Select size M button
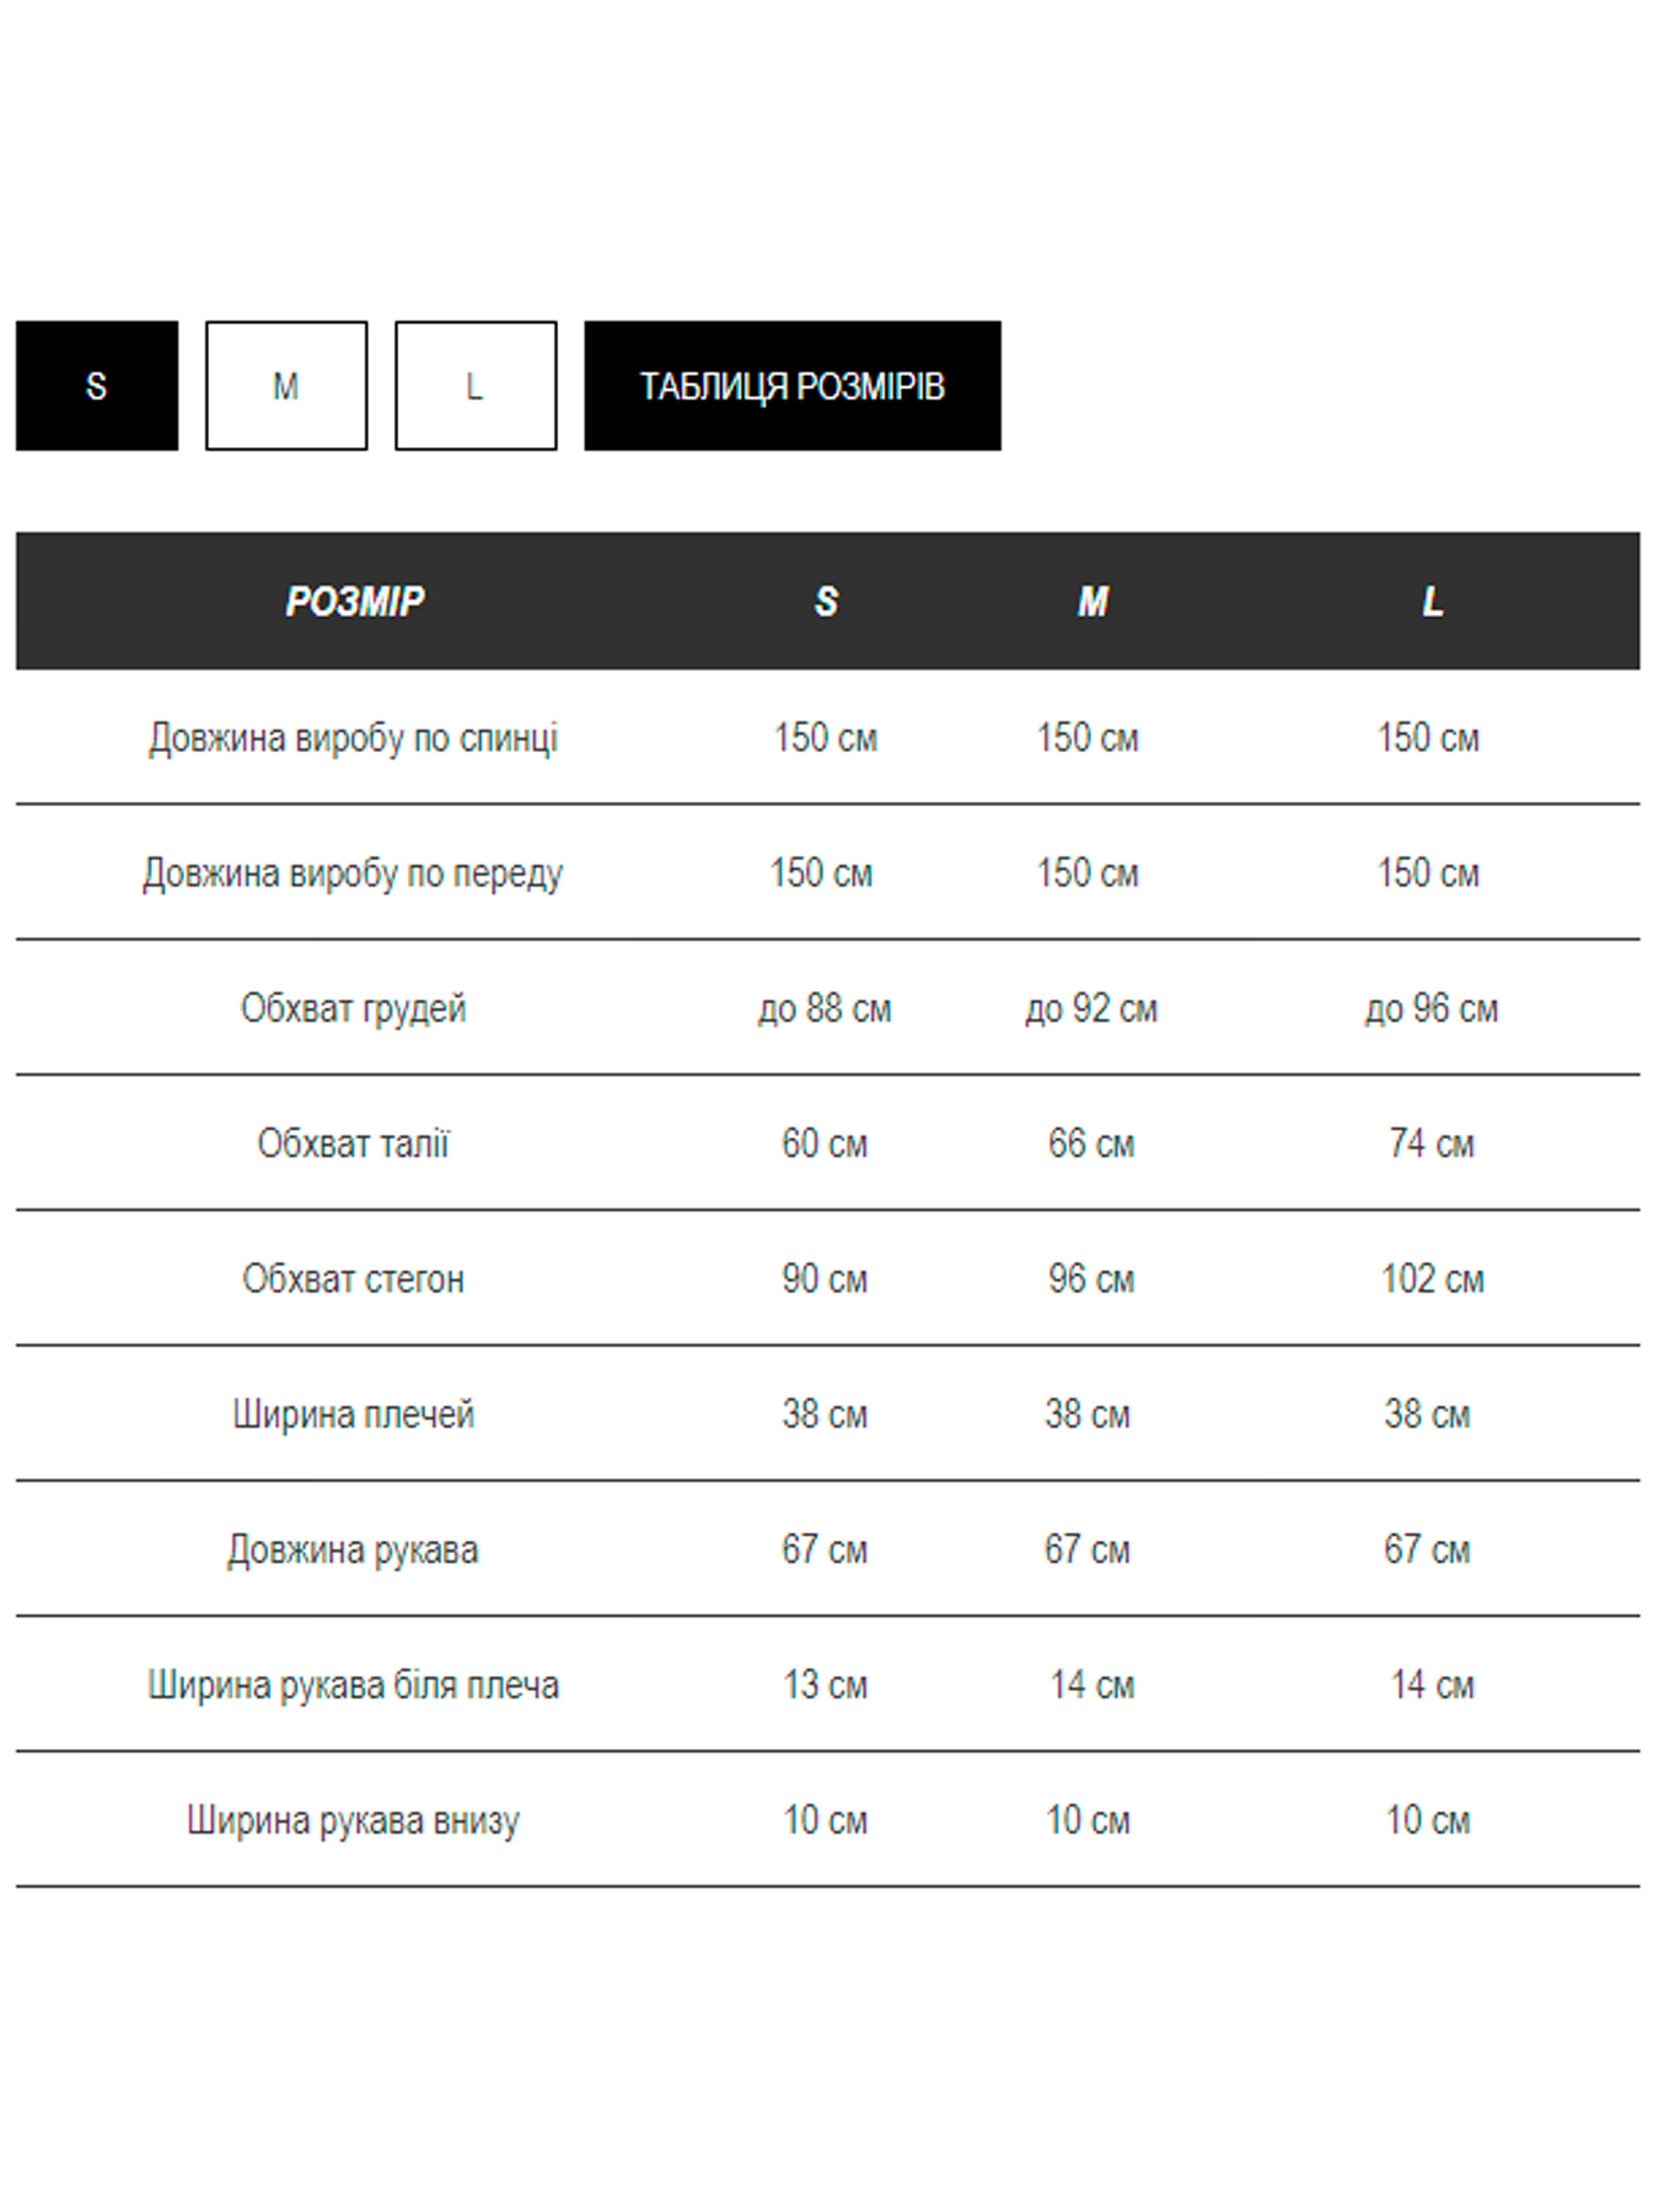This screenshot has width=1659, height=2212. [x=286, y=386]
